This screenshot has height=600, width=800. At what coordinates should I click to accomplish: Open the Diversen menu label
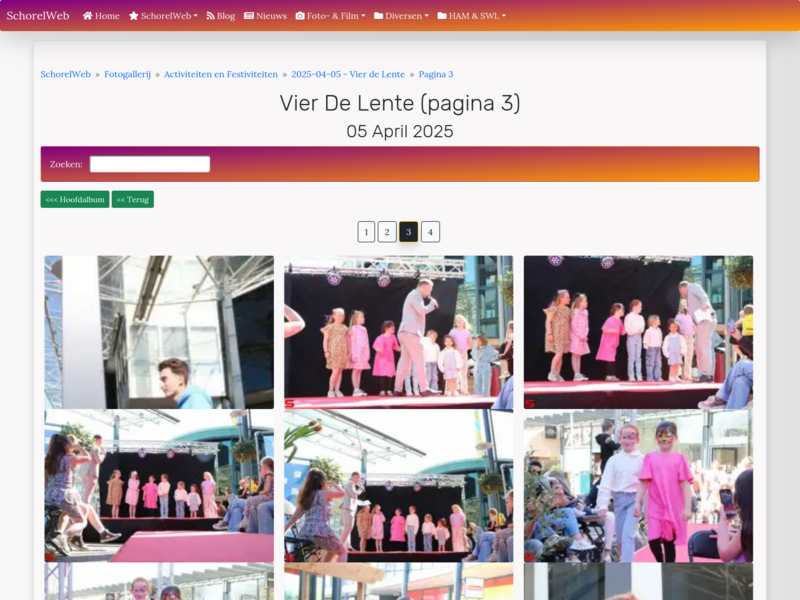[x=404, y=16]
